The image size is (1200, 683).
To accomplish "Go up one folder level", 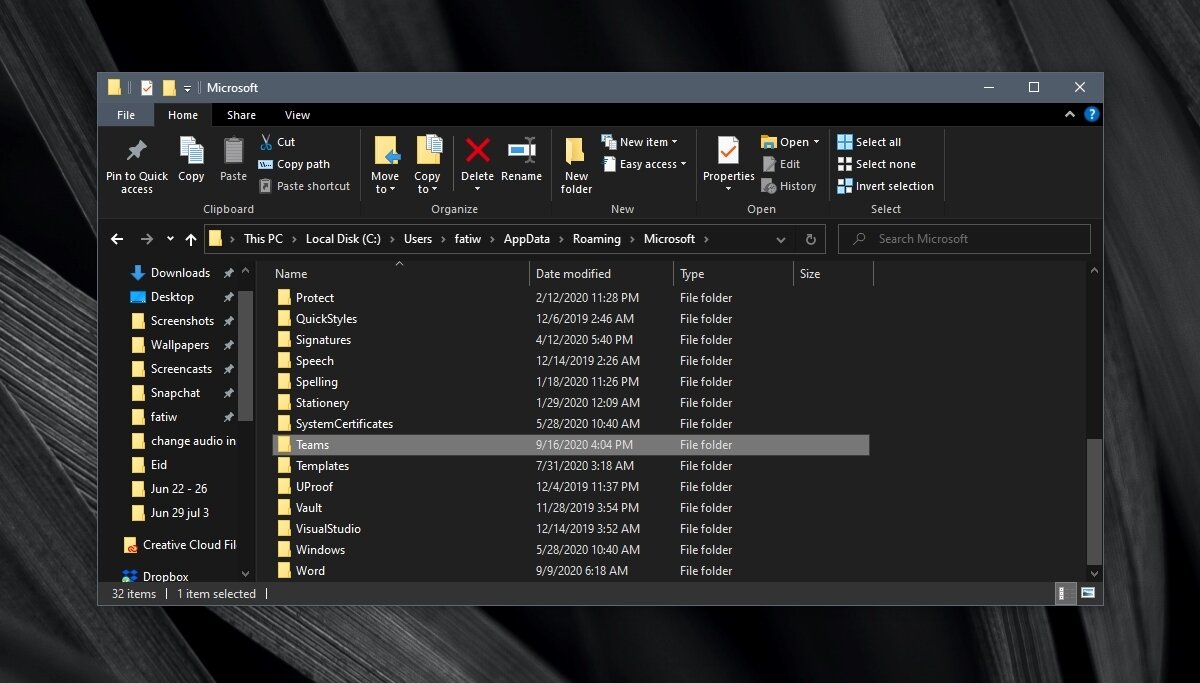I will point(190,239).
